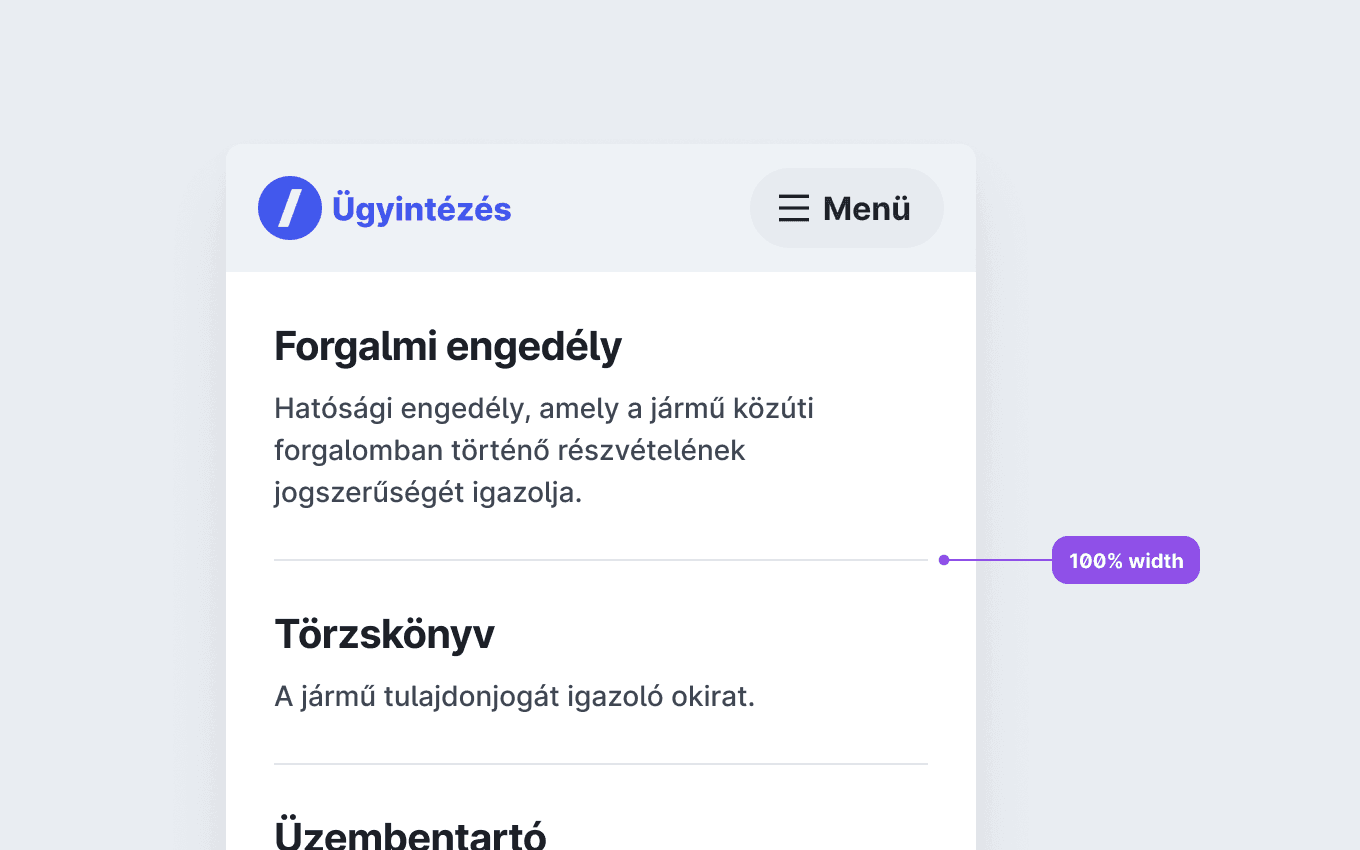
Task: Click the Törzskönyv description text
Action: [514, 696]
